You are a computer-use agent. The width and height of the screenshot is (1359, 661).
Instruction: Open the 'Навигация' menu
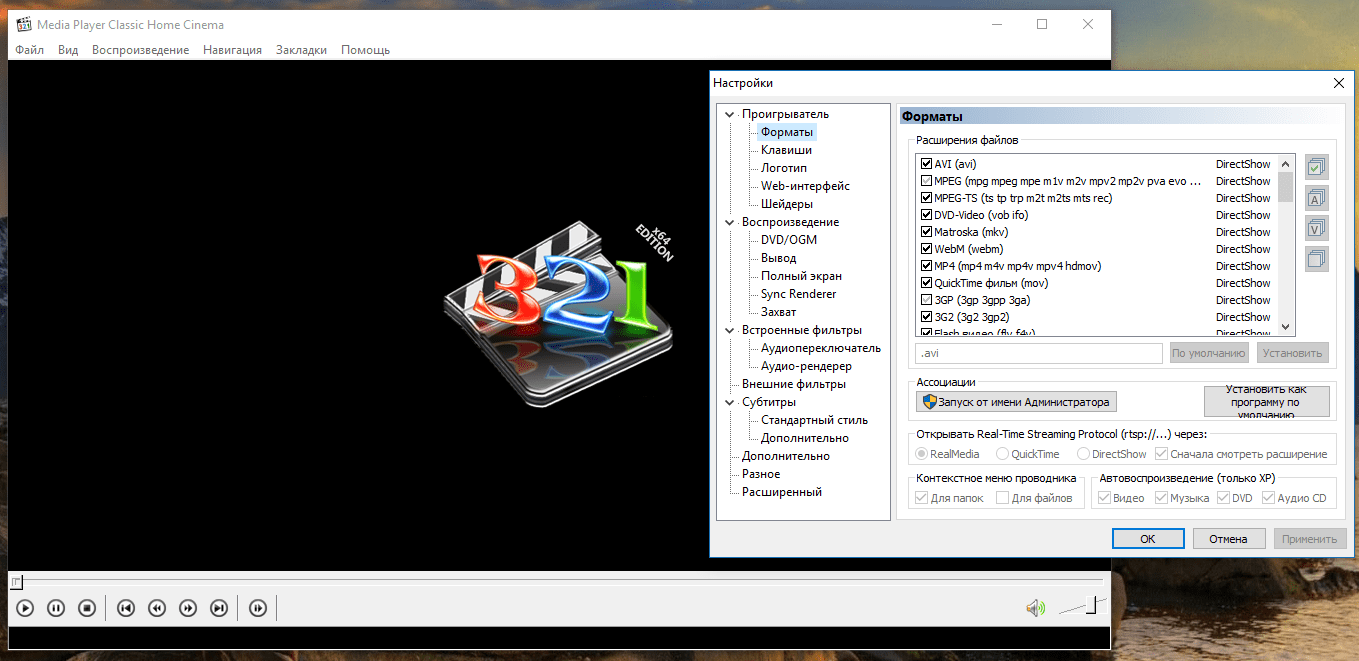(x=232, y=49)
